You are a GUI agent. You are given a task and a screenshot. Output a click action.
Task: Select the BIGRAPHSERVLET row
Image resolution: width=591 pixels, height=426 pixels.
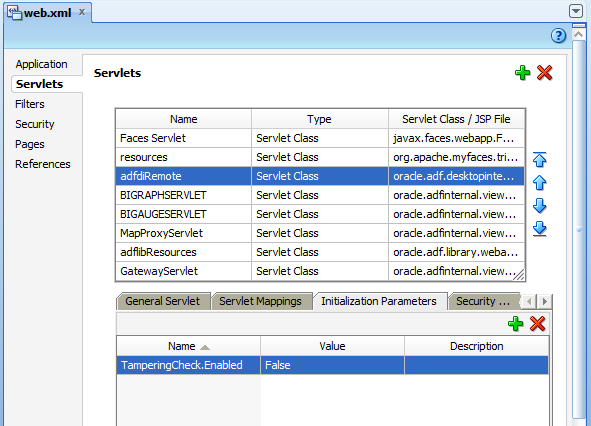tap(320, 195)
